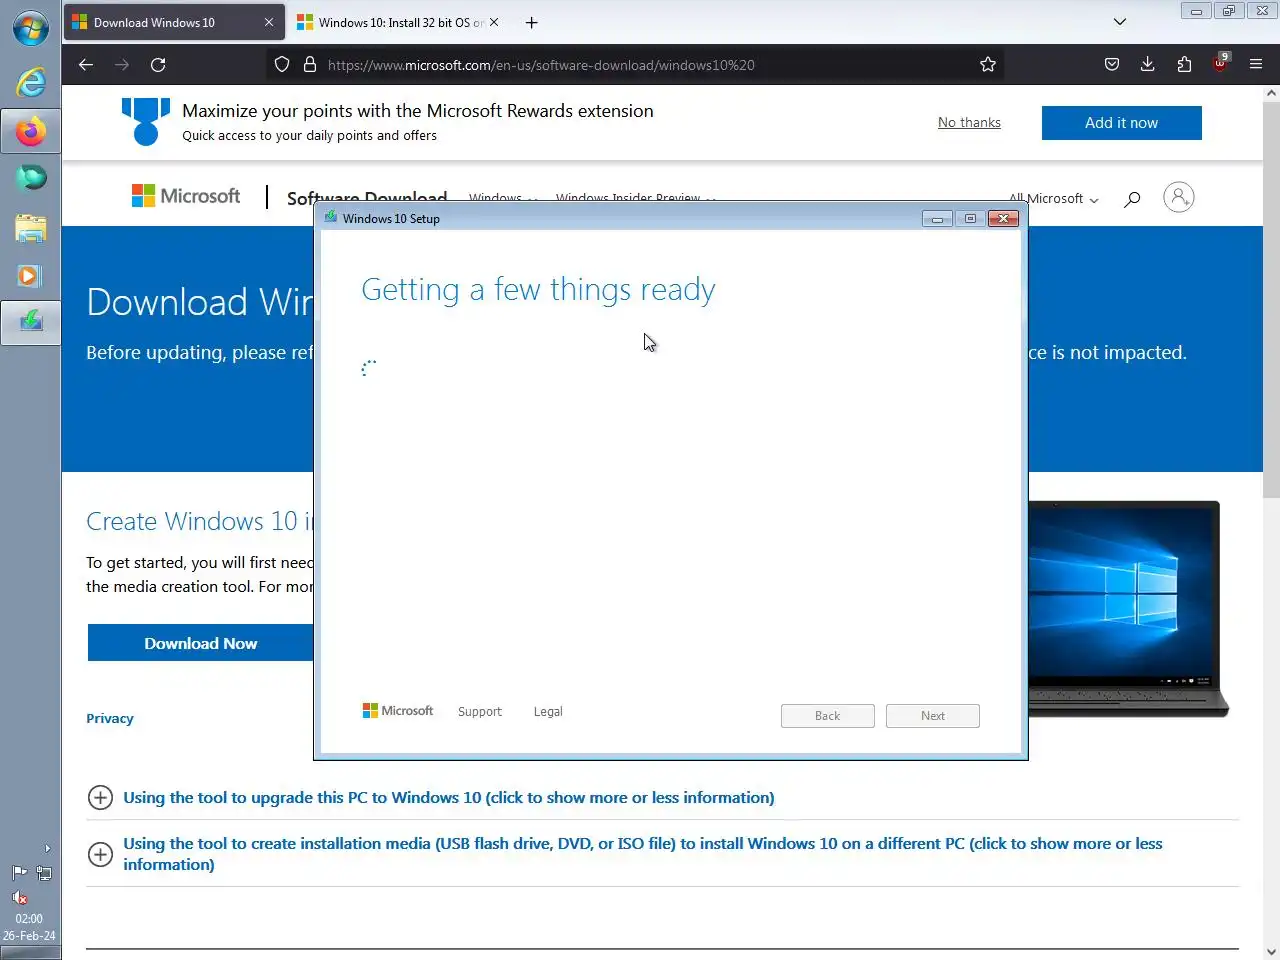Open 'Using the tool to upgrade this PC' link

click(449, 797)
